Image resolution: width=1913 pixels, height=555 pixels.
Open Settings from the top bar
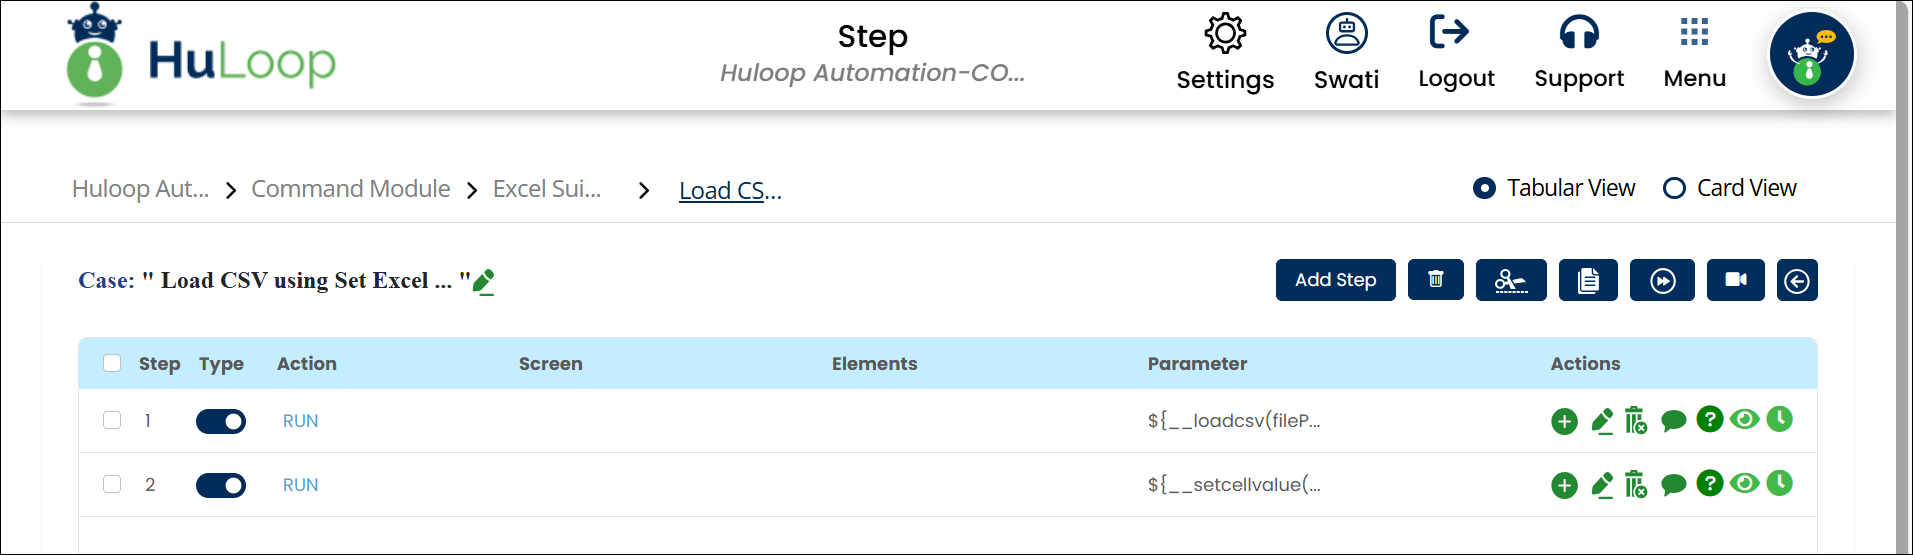pyautogui.click(x=1225, y=52)
